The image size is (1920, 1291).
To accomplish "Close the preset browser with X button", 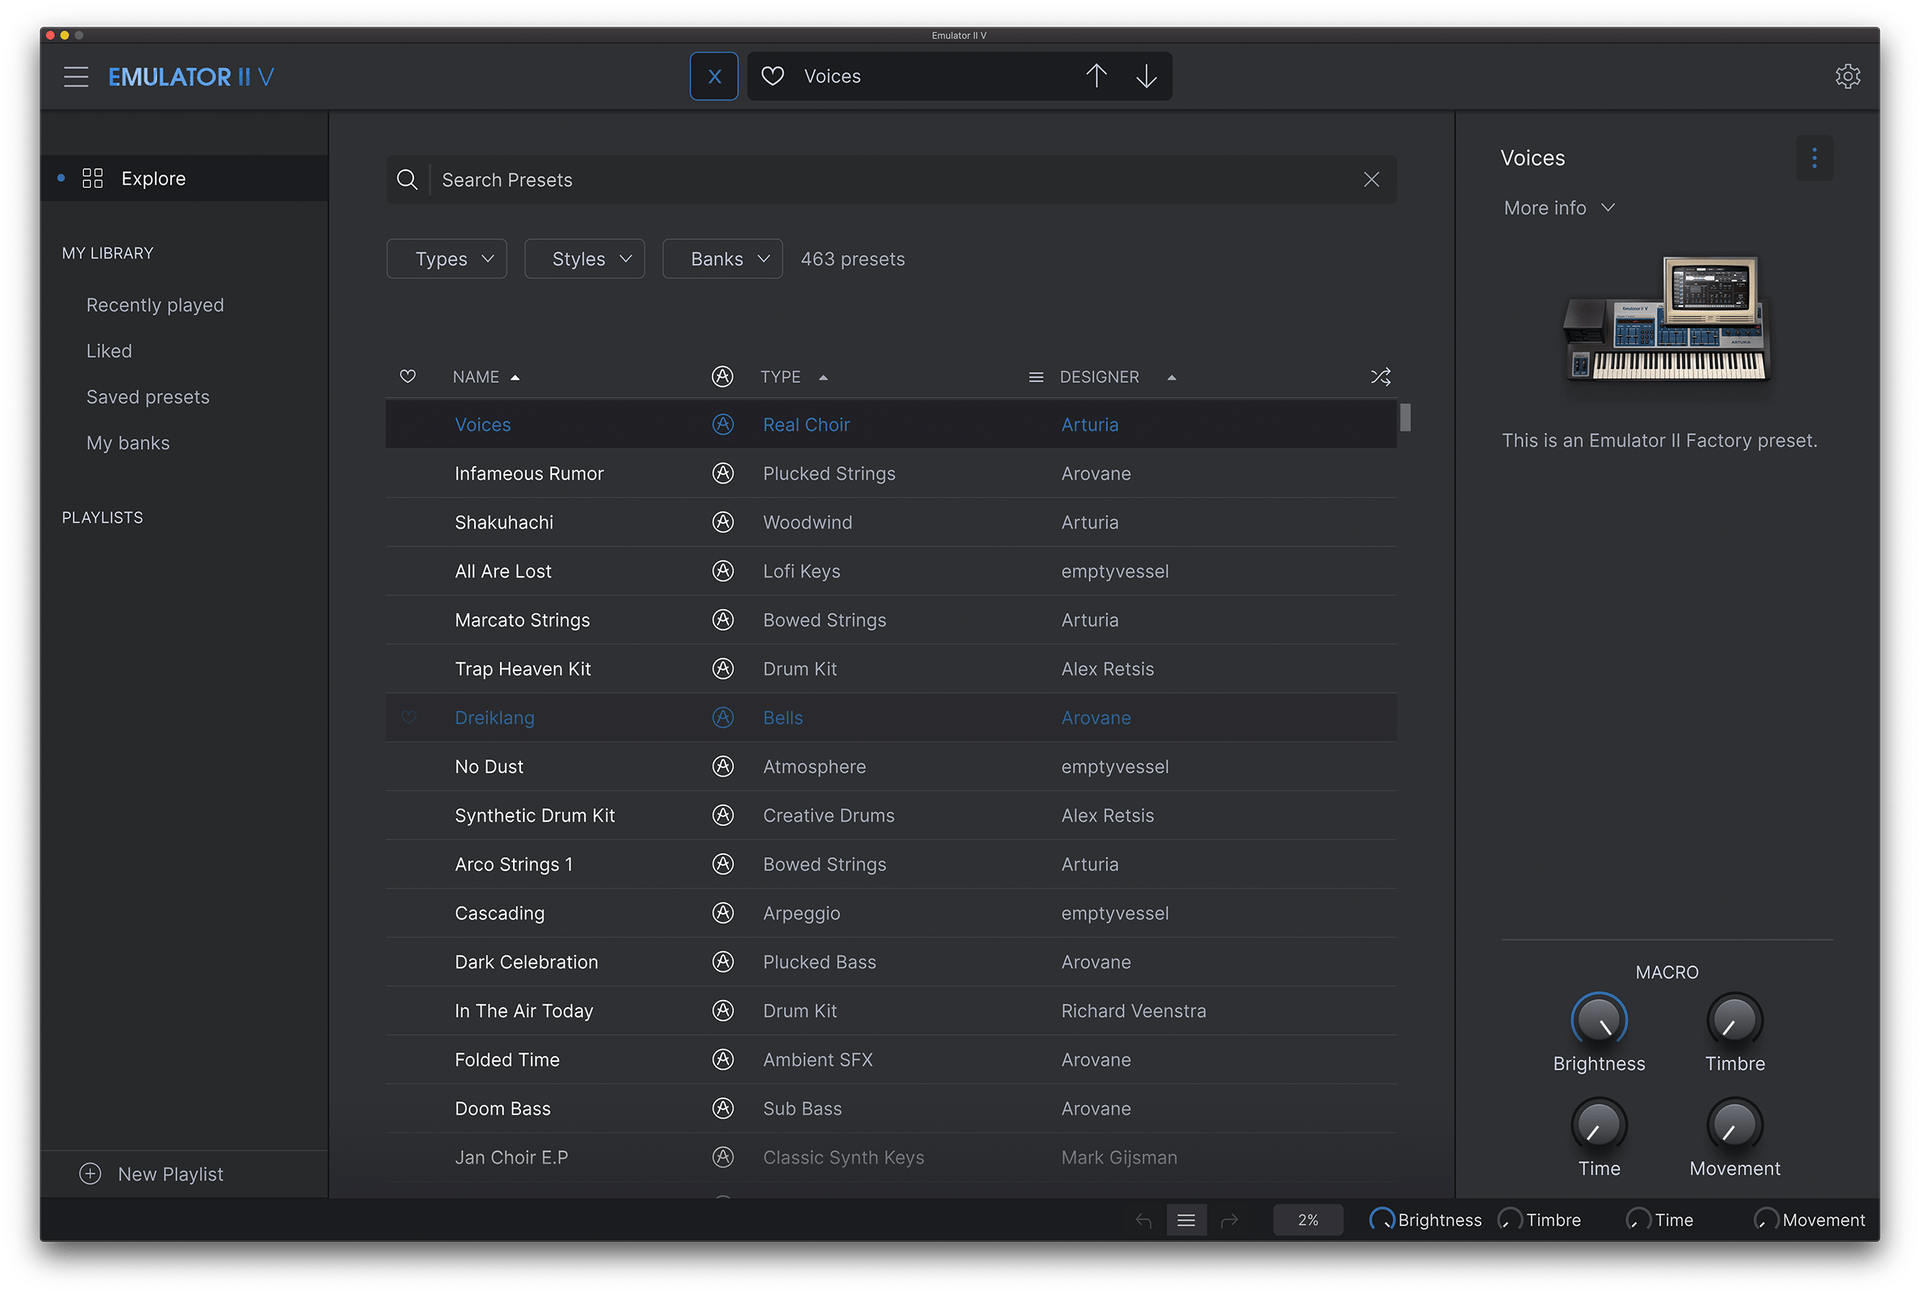I will [714, 77].
